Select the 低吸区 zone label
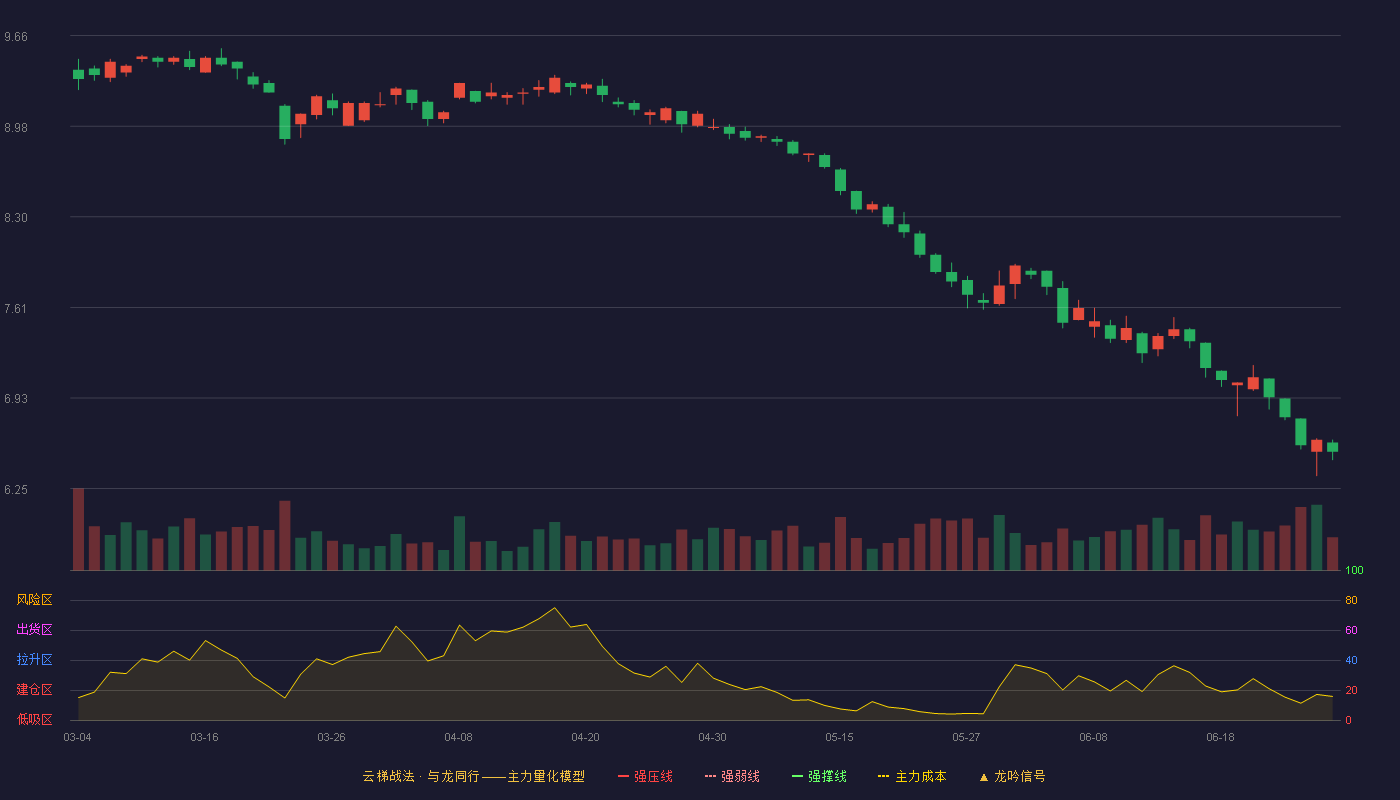 tap(35, 719)
